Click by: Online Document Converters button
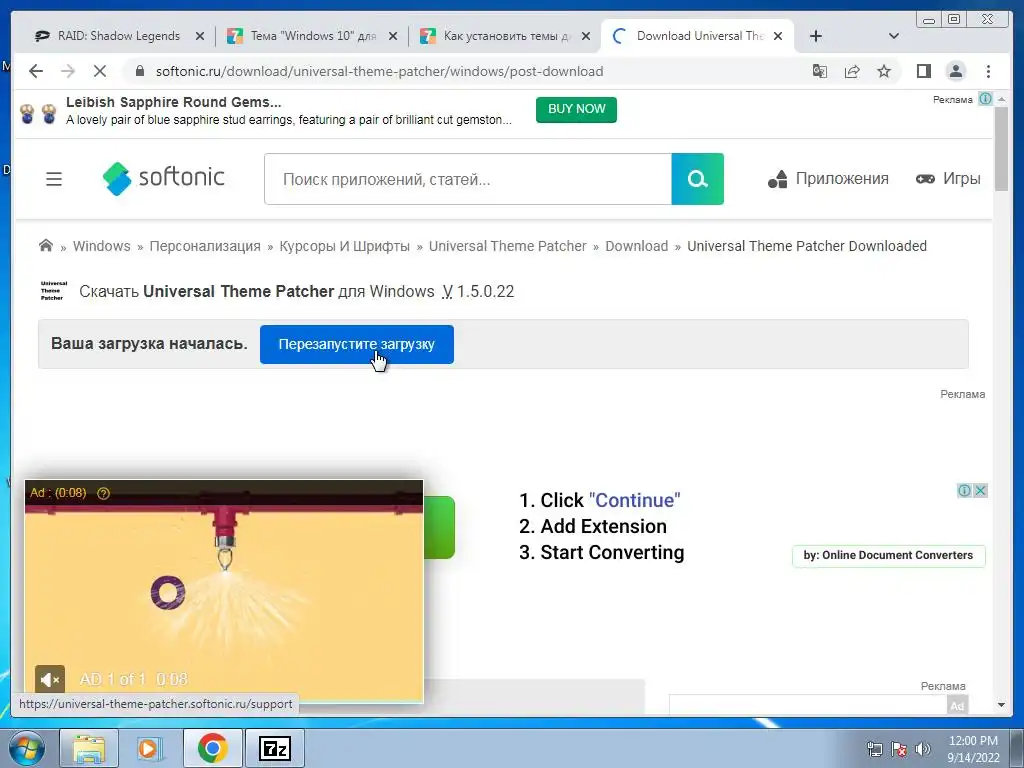The image size is (1024, 768). (x=888, y=555)
